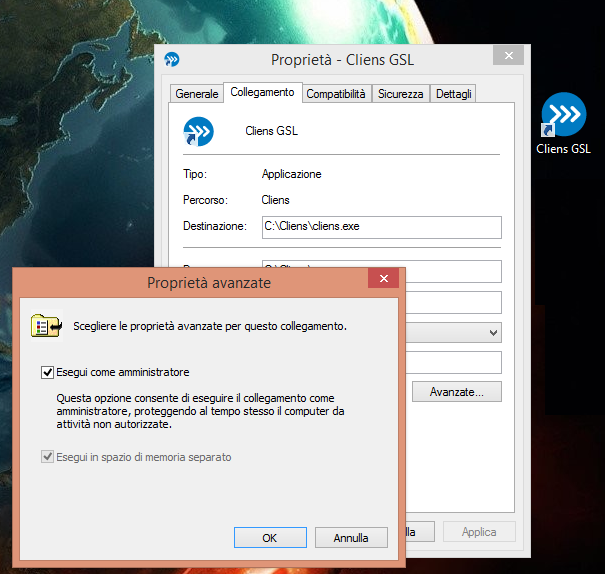Click the Avanzate... button
Viewport: 605px width, 574px height.
click(457, 392)
